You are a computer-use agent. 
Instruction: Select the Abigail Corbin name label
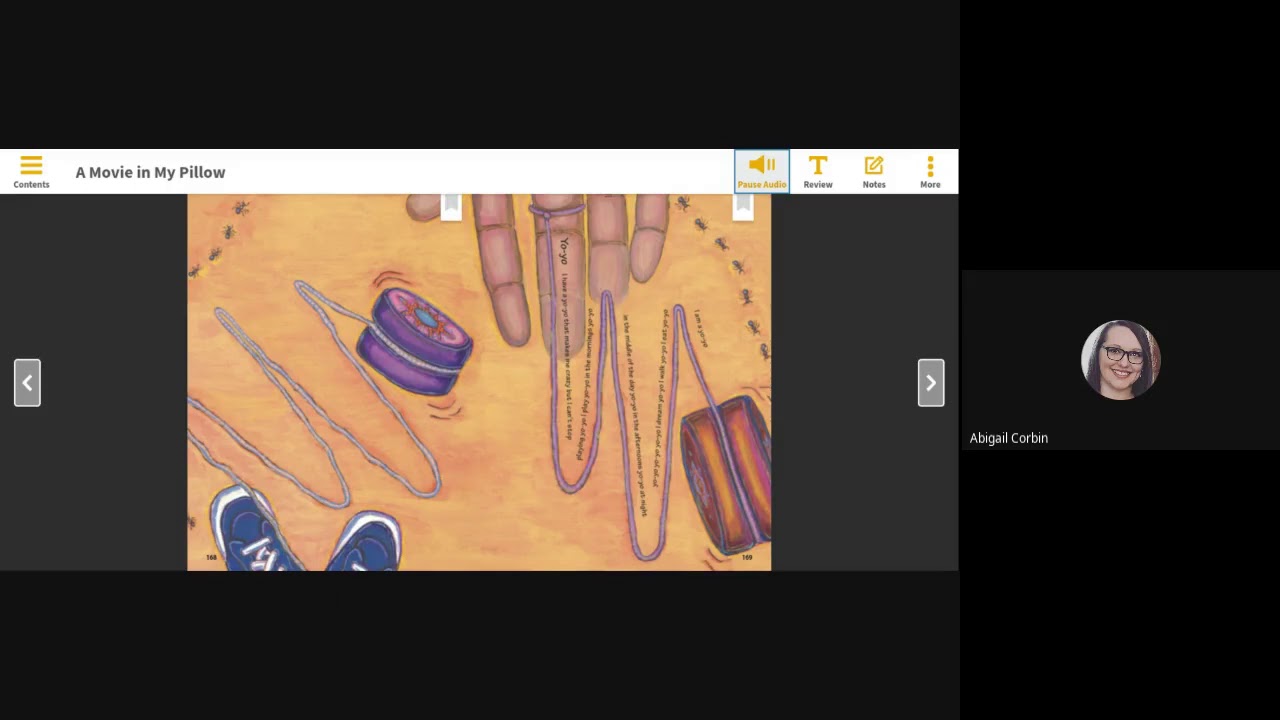(x=1009, y=438)
